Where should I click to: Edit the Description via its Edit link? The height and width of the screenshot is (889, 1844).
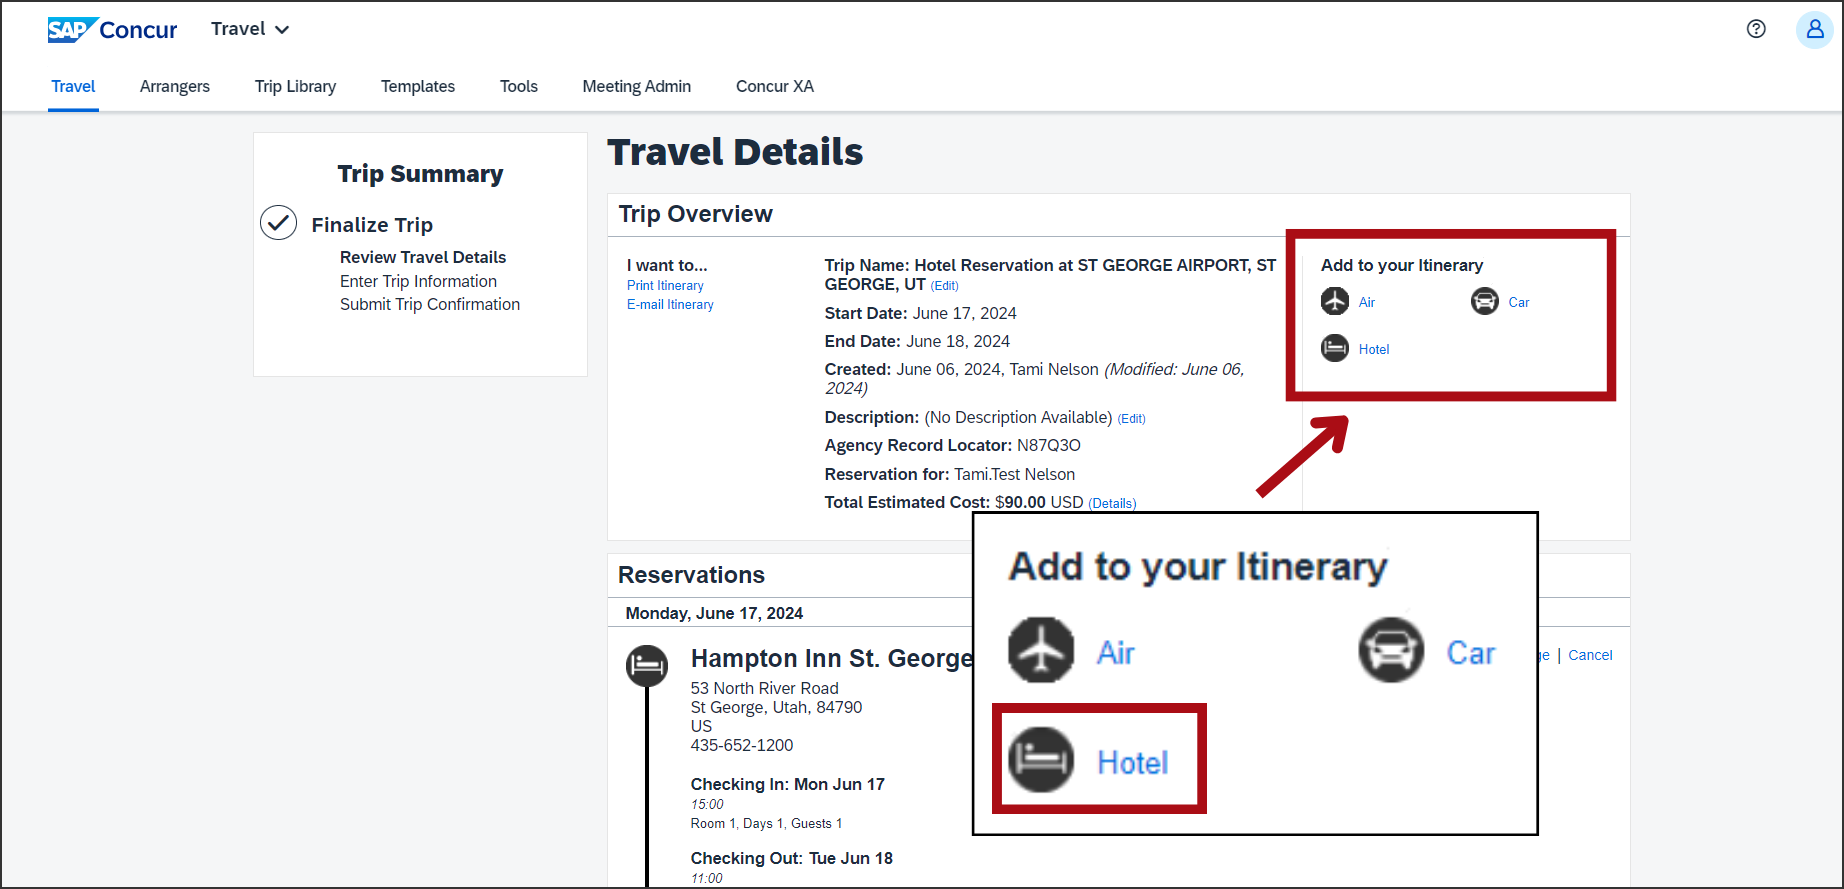1131,419
